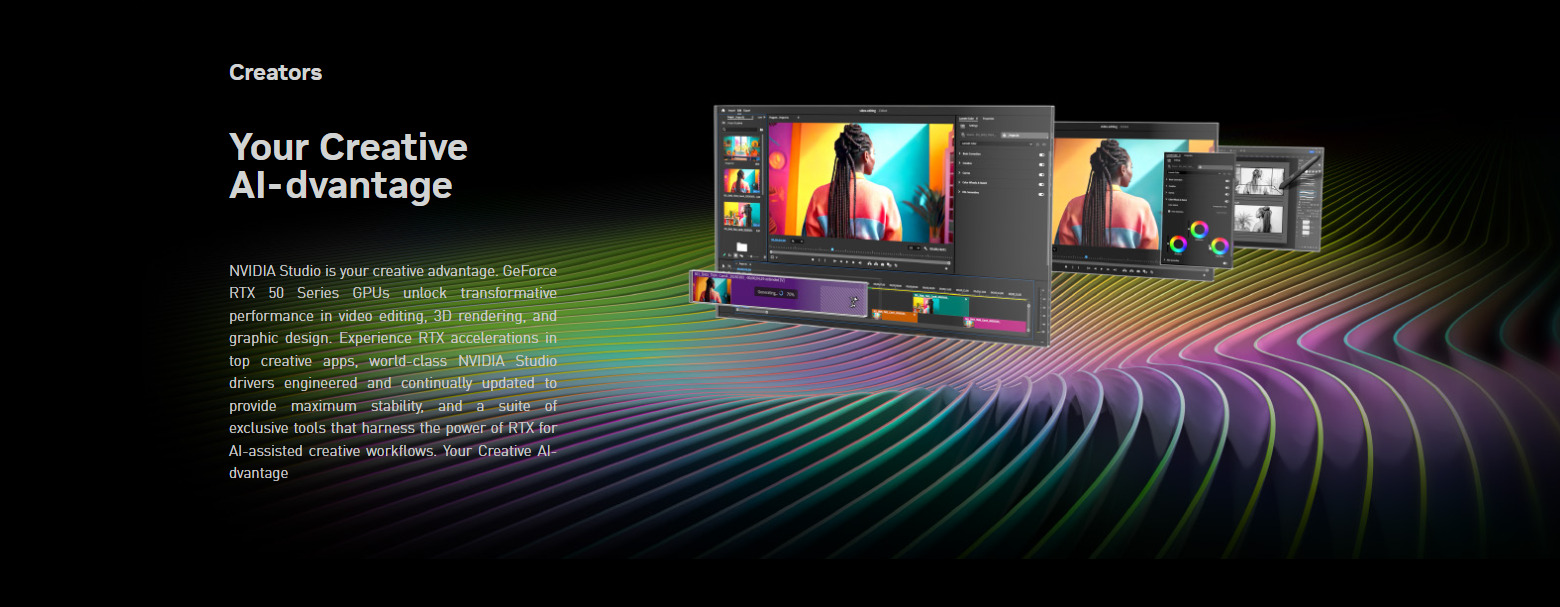The image size is (1560, 607).
Task: Select the pink clip on the editor timeline
Action: [x=995, y=323]
